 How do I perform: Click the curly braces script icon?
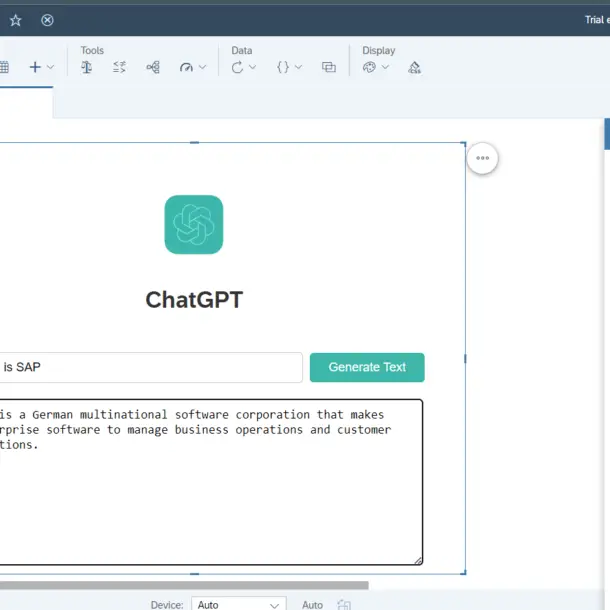283,67
